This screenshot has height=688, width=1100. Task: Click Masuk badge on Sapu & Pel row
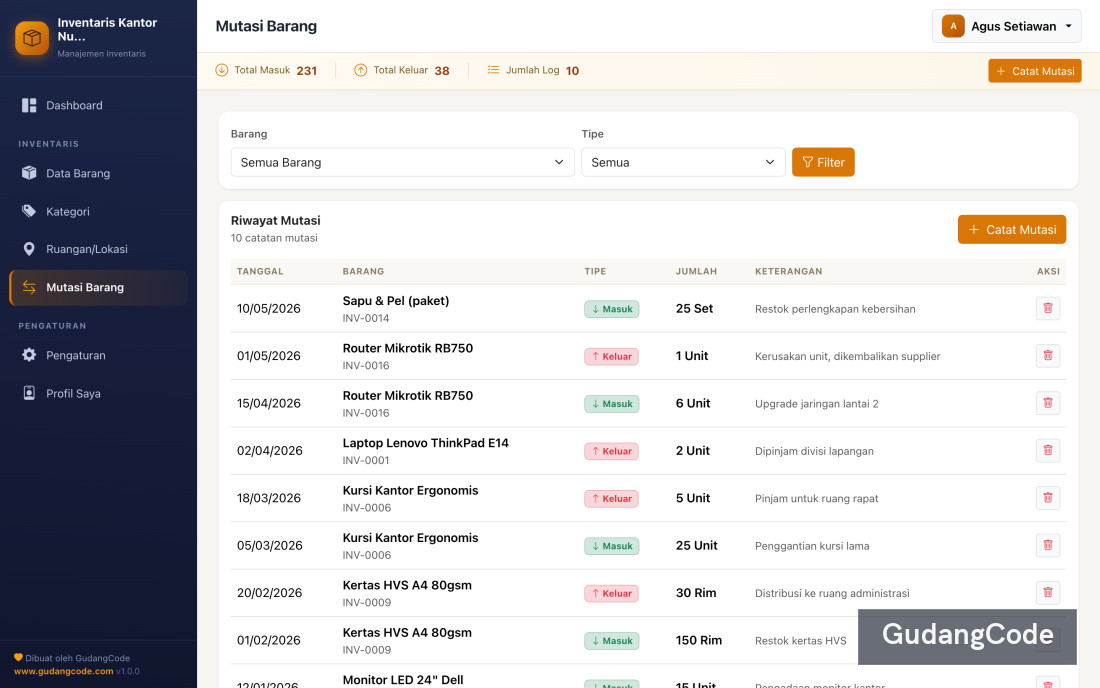(x=612, y=309)
